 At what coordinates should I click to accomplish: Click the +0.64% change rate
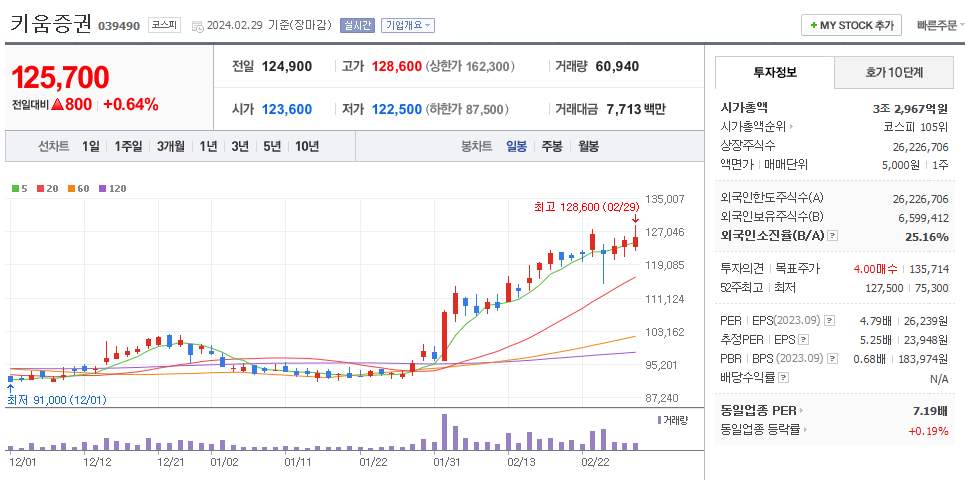coord(130,104)
